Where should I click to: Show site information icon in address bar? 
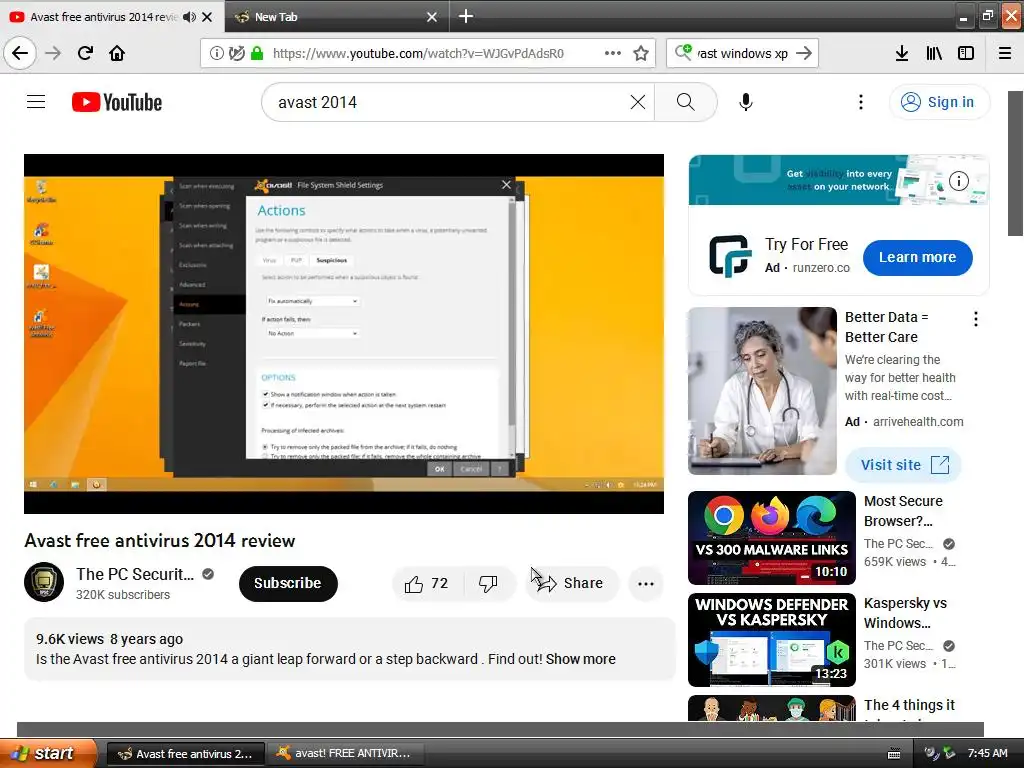click(x=216, y=53)
